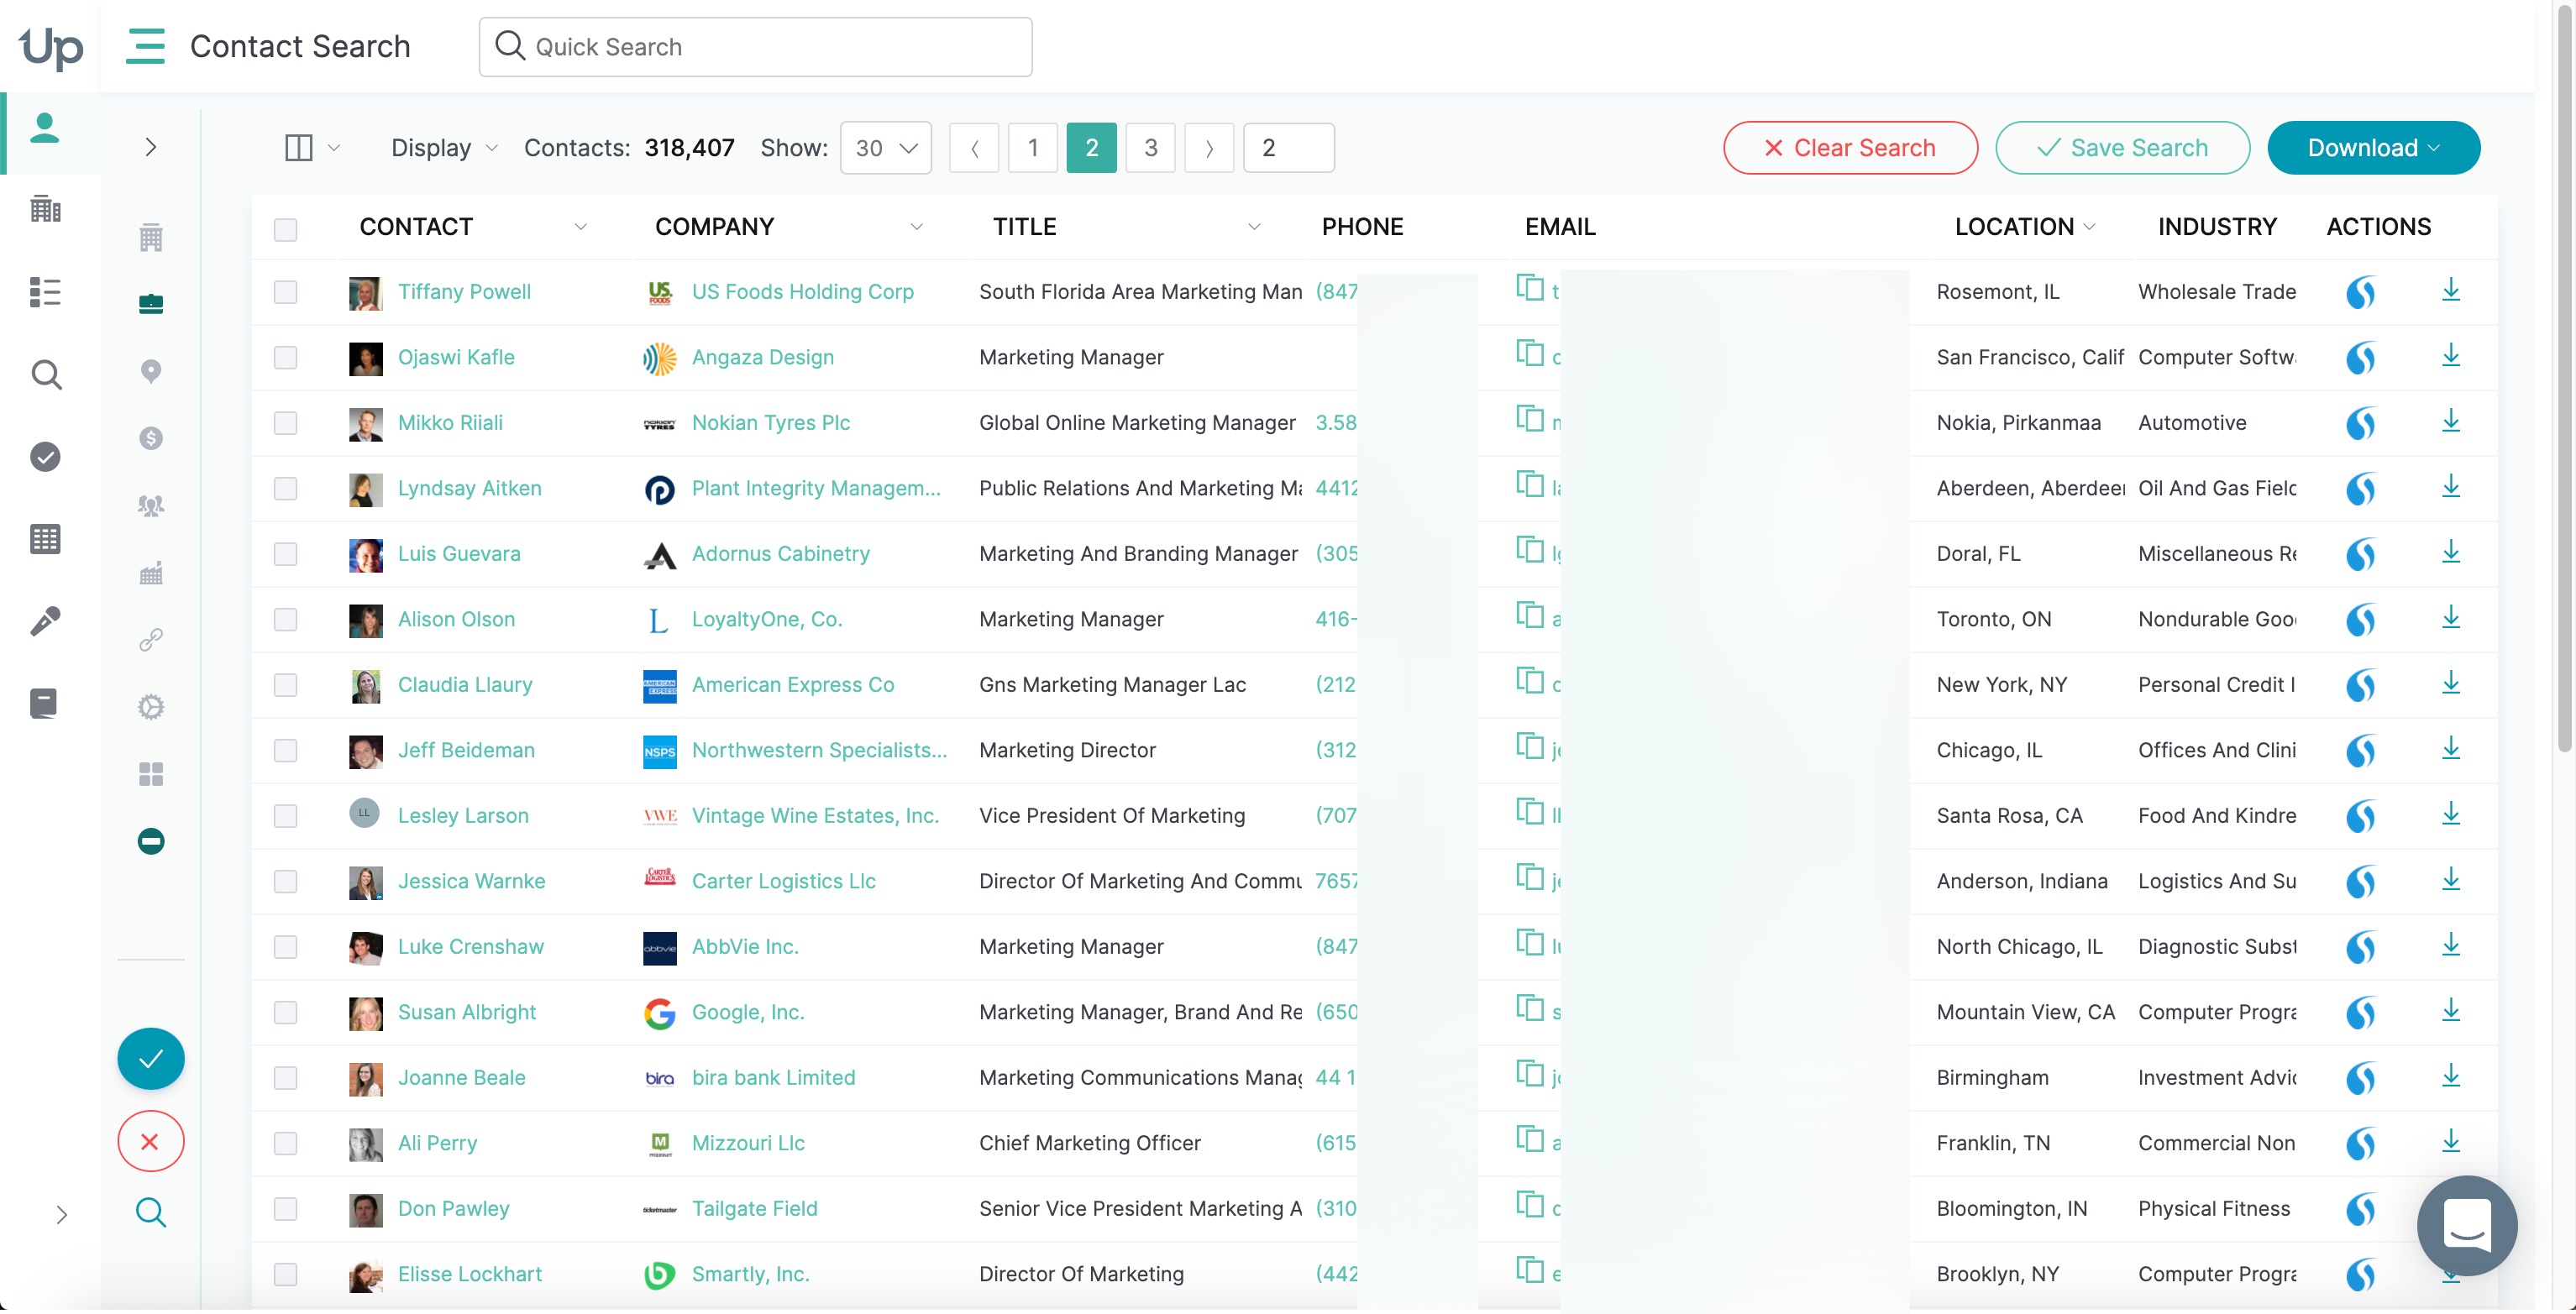The height and width of the screenshot is (1314, 2576).
Task: Click the microphone icon in the sidebar
Action: coord(45,622)
